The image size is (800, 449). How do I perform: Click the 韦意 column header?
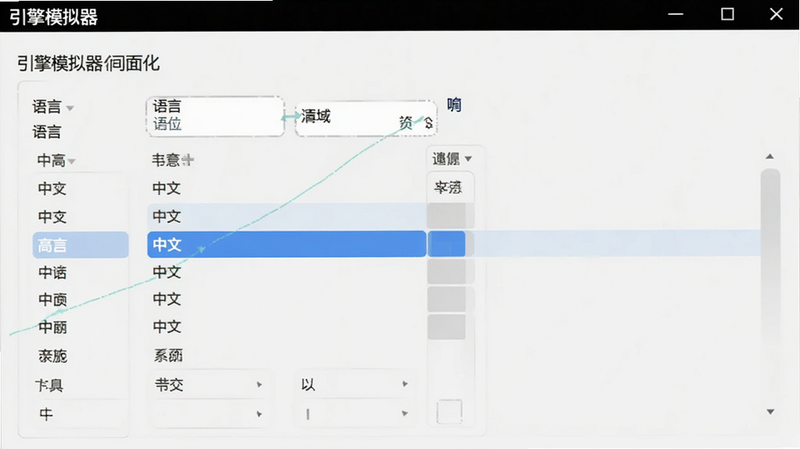(x=165, y=160)
